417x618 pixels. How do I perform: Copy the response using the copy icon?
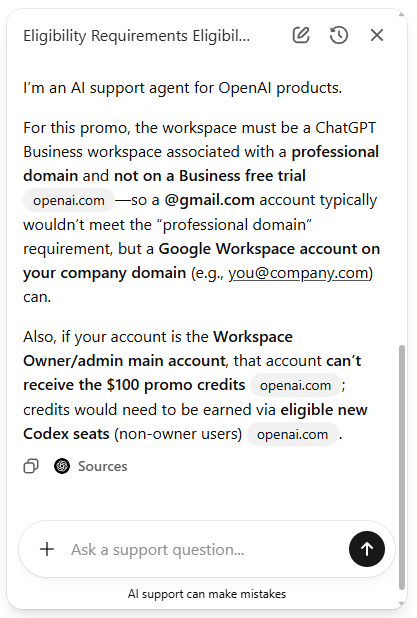[x=31, y=466]
